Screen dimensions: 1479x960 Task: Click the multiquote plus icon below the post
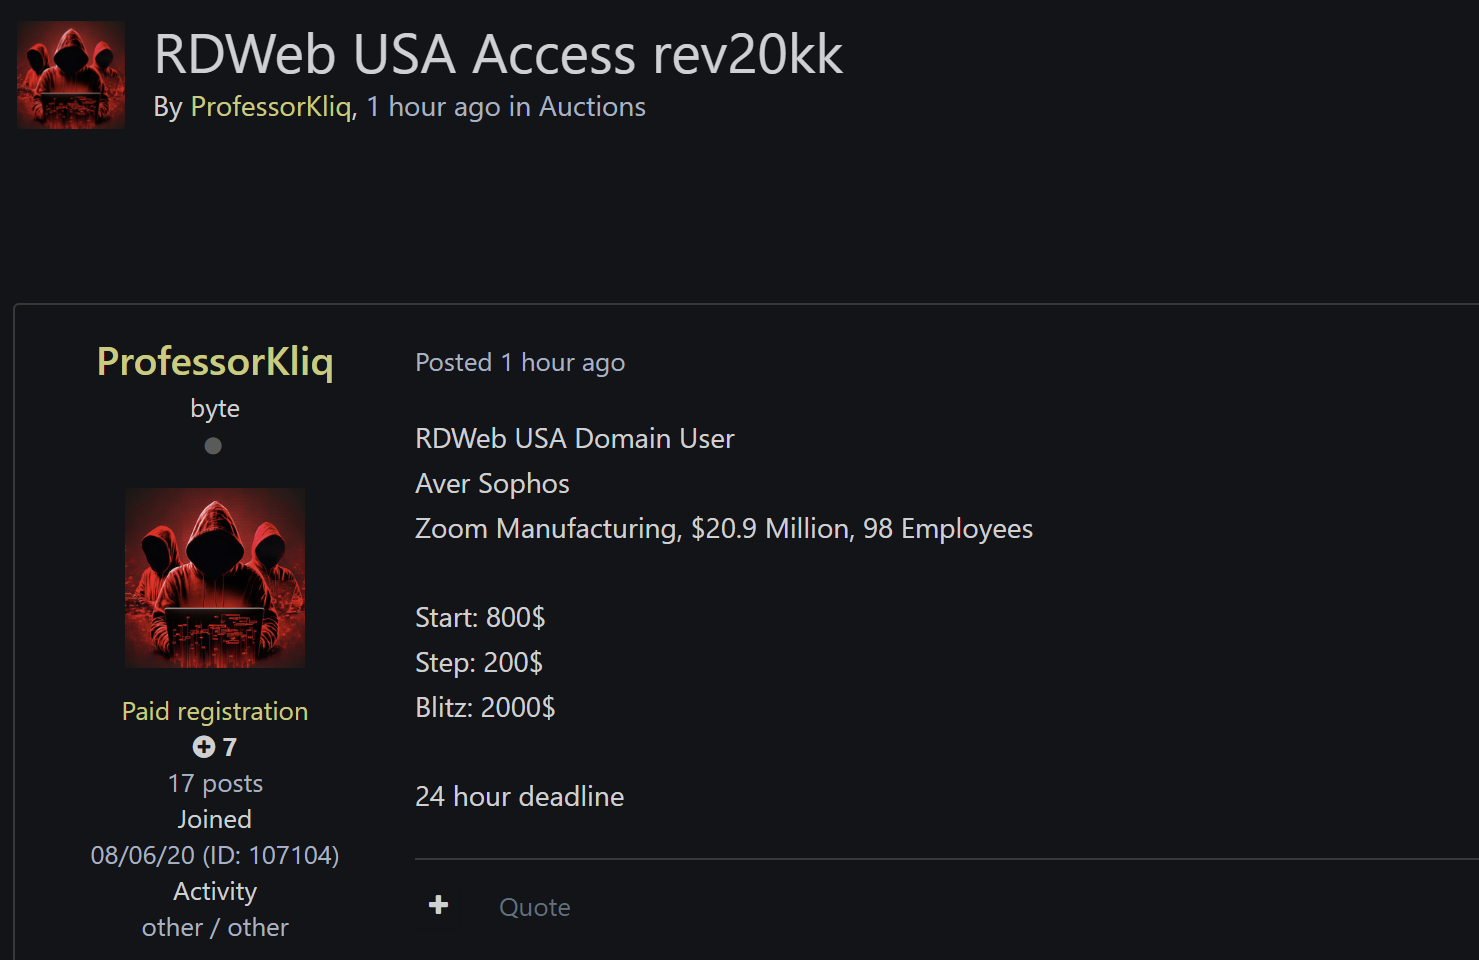pos(438,905)
